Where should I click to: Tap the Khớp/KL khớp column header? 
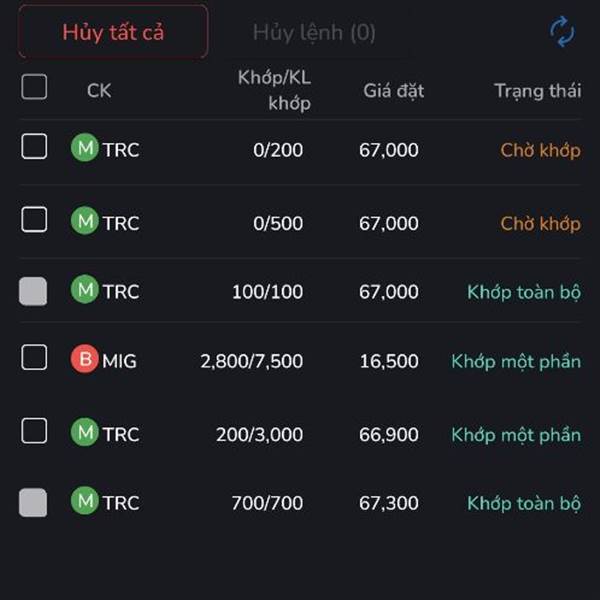click(274, 91)
